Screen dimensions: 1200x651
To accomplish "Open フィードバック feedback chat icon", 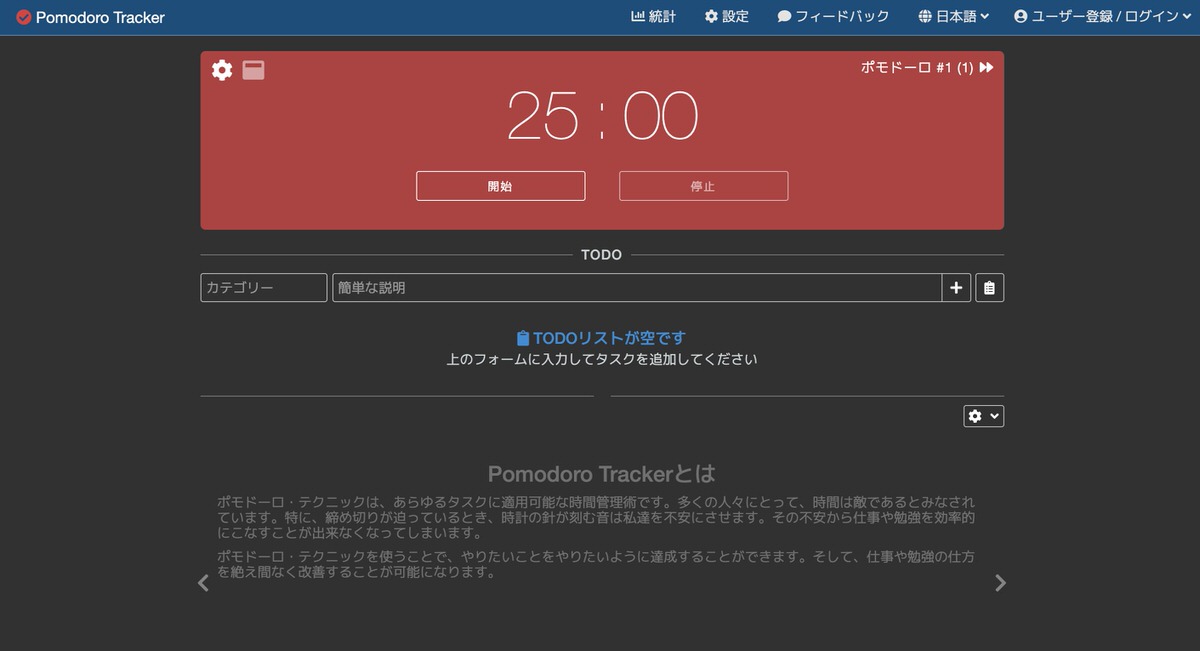I will click(x=831, y=16).
